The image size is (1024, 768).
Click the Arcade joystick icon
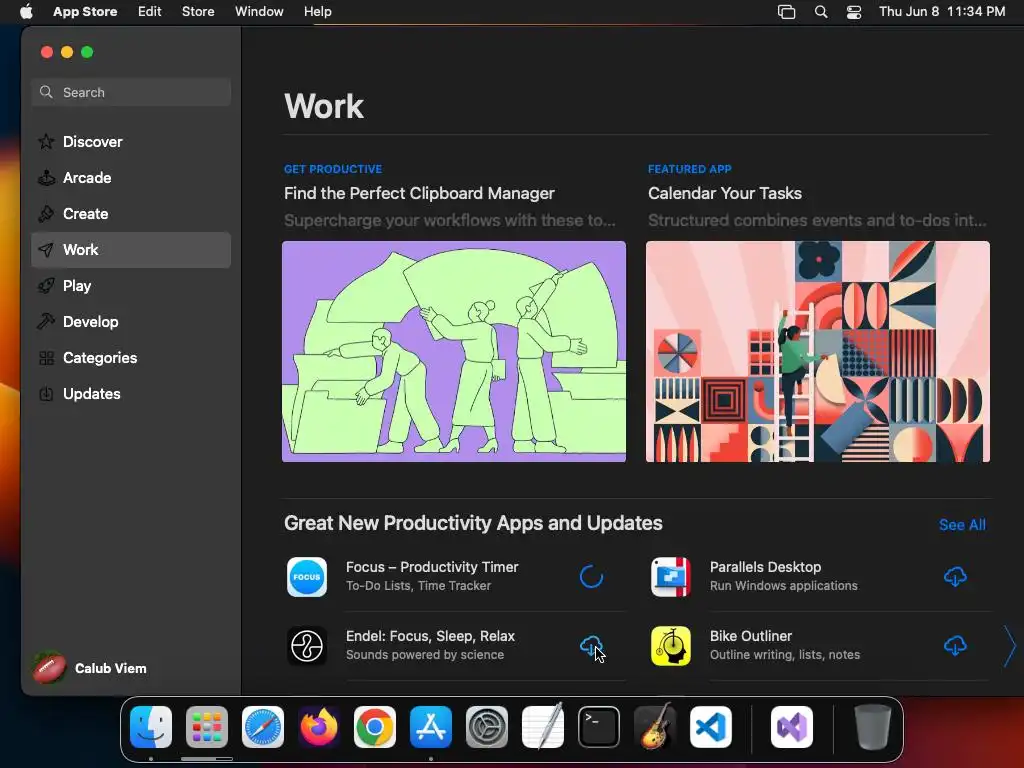pyautogui.click(x=46, y=178)
